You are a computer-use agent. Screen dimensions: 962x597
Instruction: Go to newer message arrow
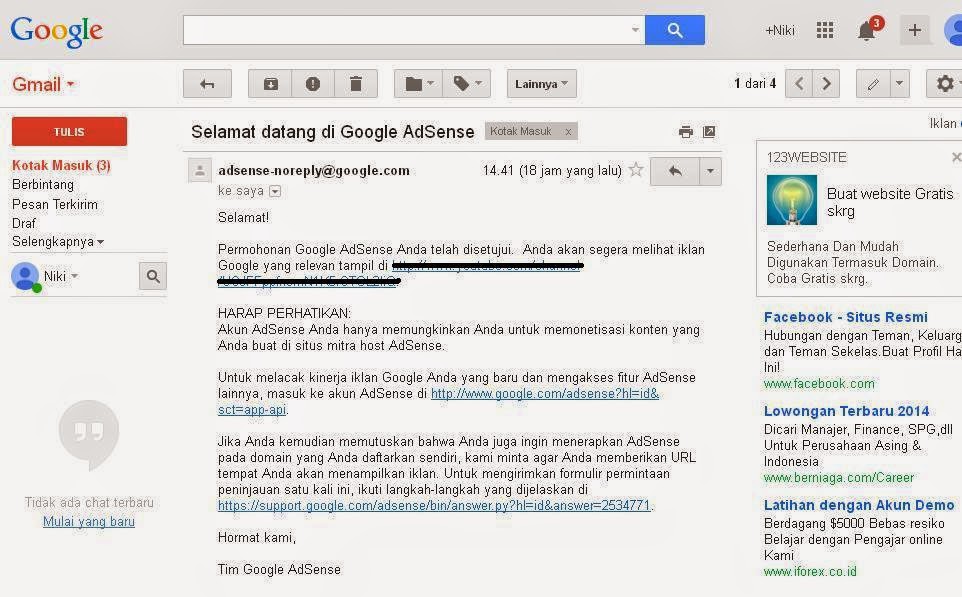point(799,83)
